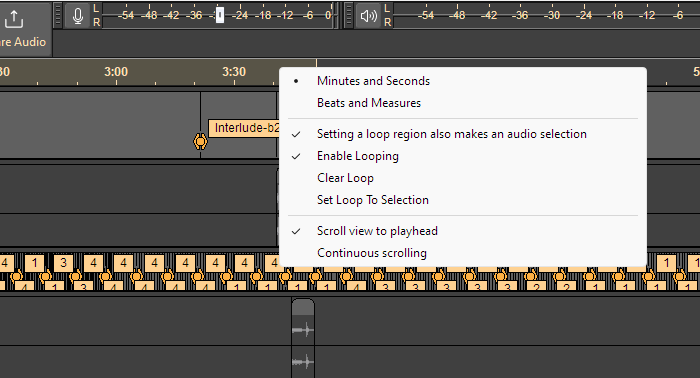Select the small audio clip in lower track
This screenshot has height=378, width=700.
(x=303, y=338)
